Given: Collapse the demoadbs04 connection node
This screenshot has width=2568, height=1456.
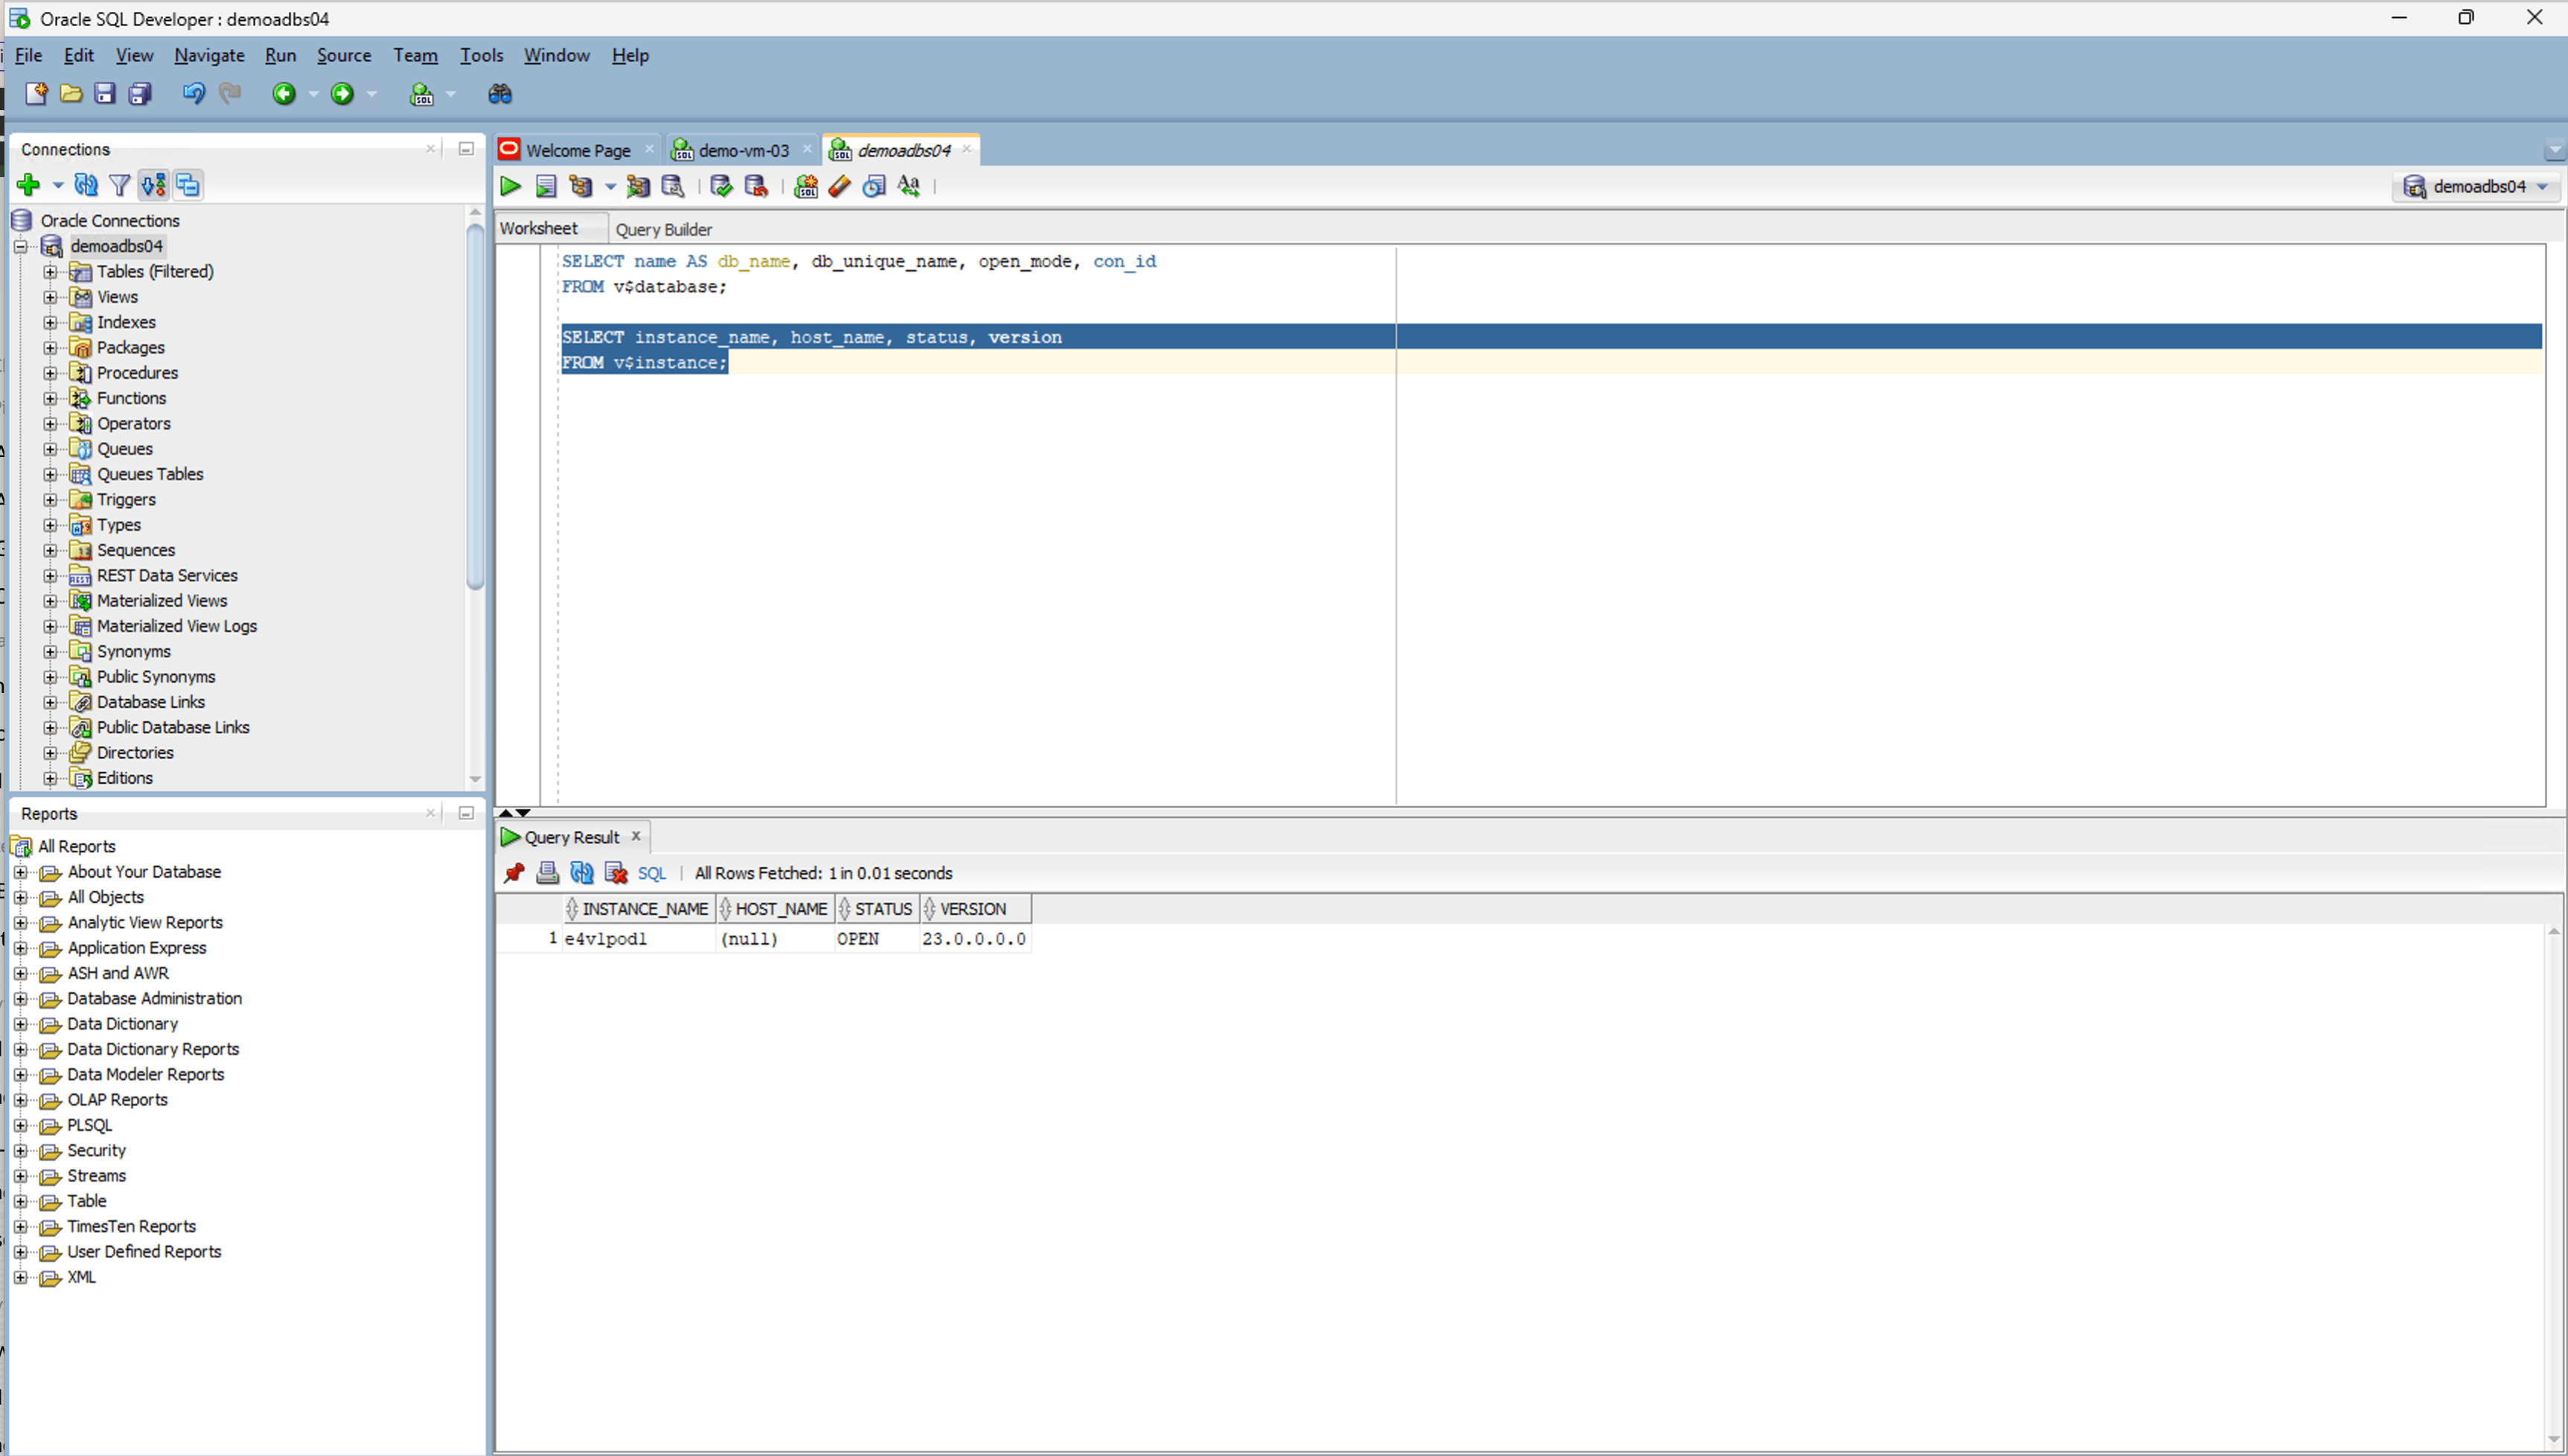Looking at the screenshot, I should point(20,246).
